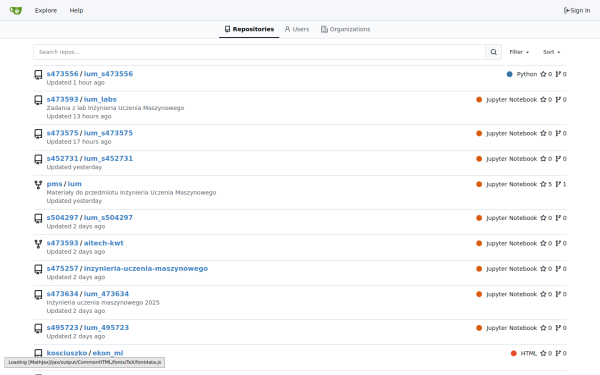Open the ium_s504297 repository link
The width and height of the screenshot is (600, 375).
coord(108,217)
